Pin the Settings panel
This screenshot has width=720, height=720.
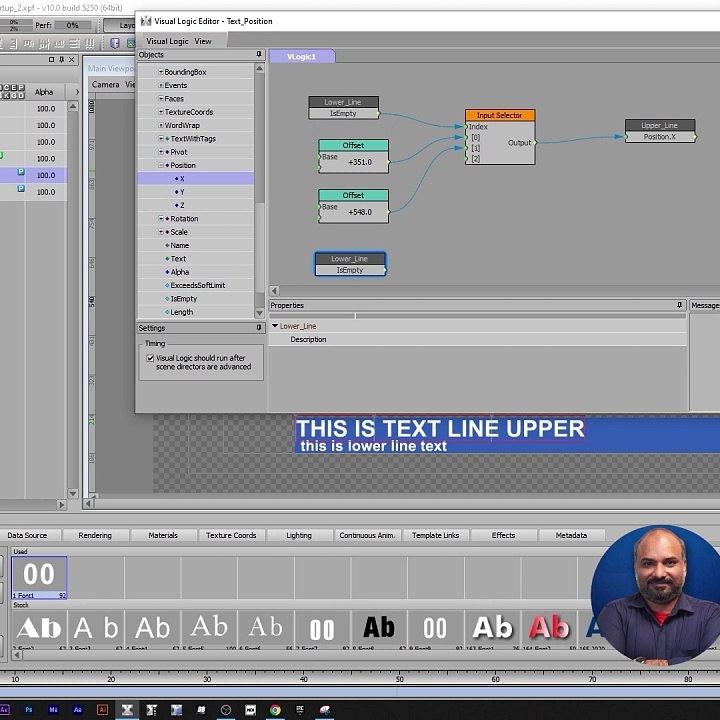click(x=259, y=328)
